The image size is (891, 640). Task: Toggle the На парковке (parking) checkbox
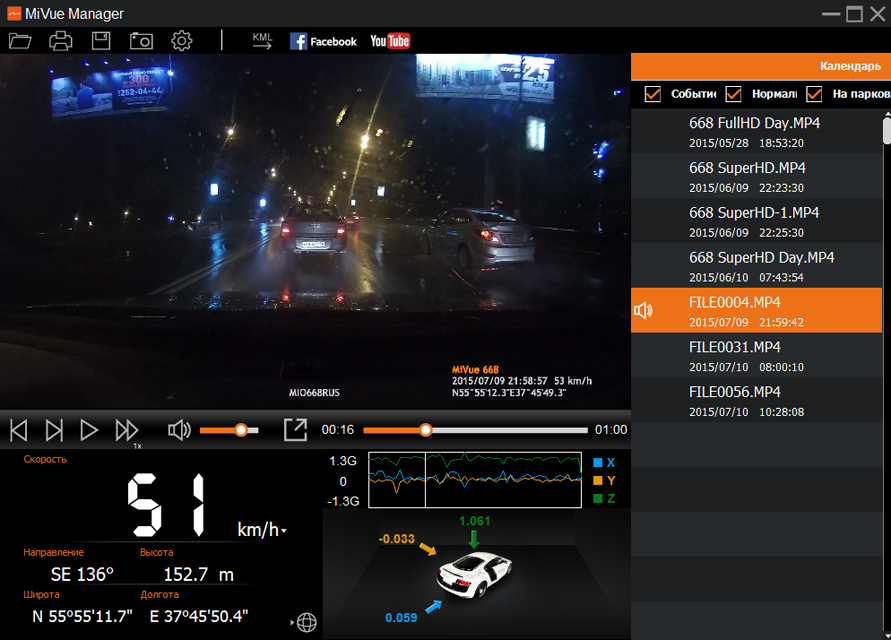click(814, 94)
